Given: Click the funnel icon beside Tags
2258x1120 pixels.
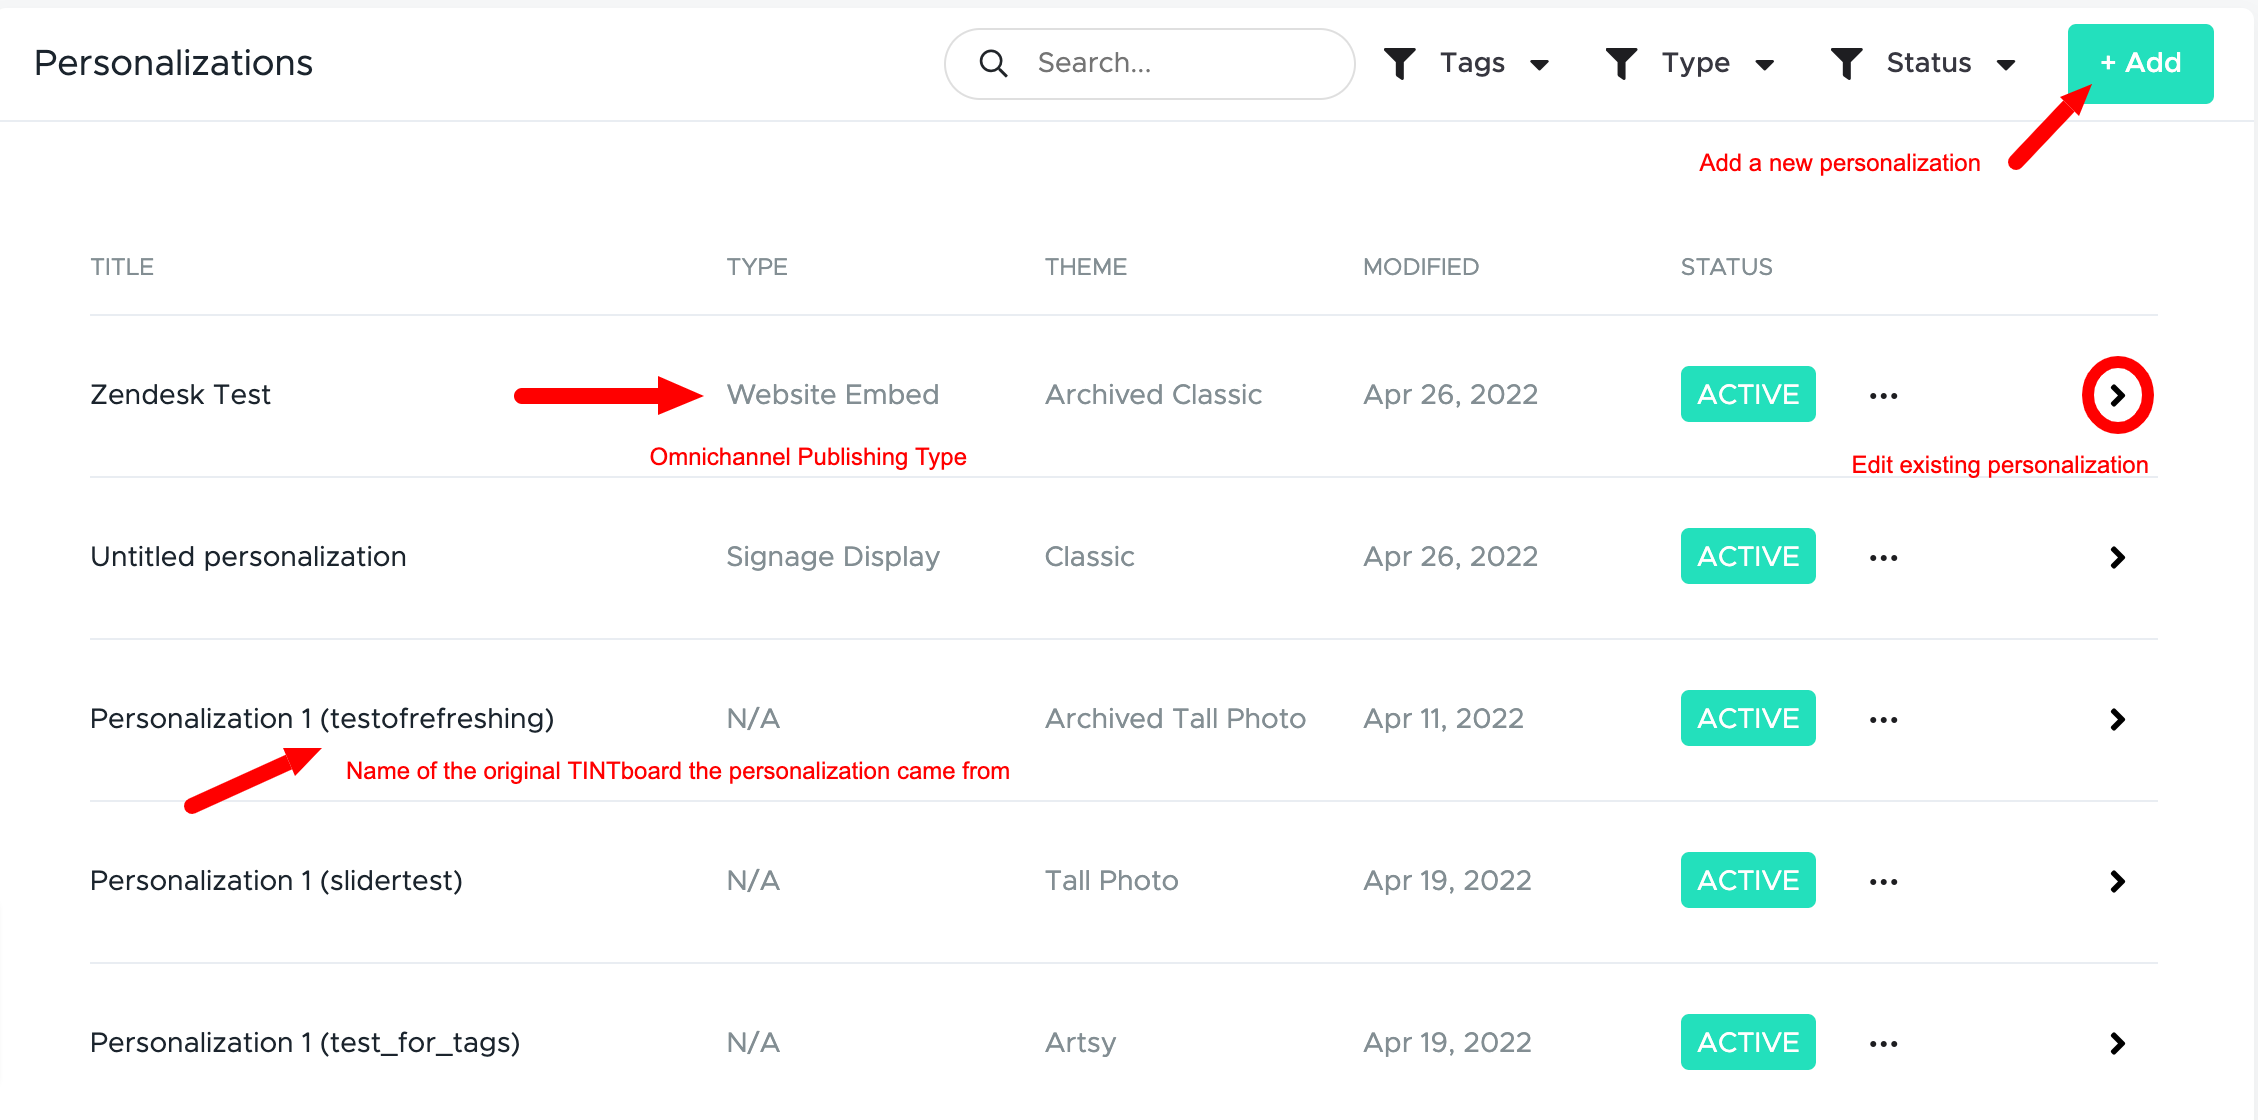Looking at the screenshot, I should pyautogui.click(x=1400, y=63).
